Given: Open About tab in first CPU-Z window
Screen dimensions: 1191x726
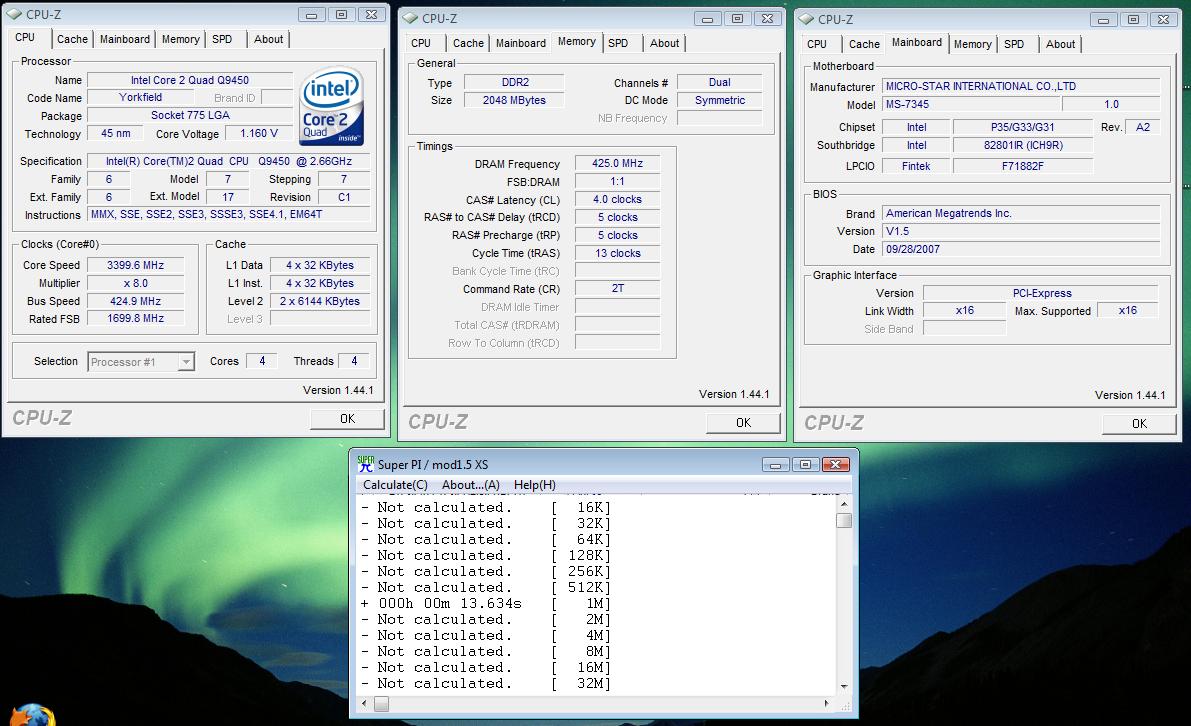Looking at the screenshot, I should [268, 39].
